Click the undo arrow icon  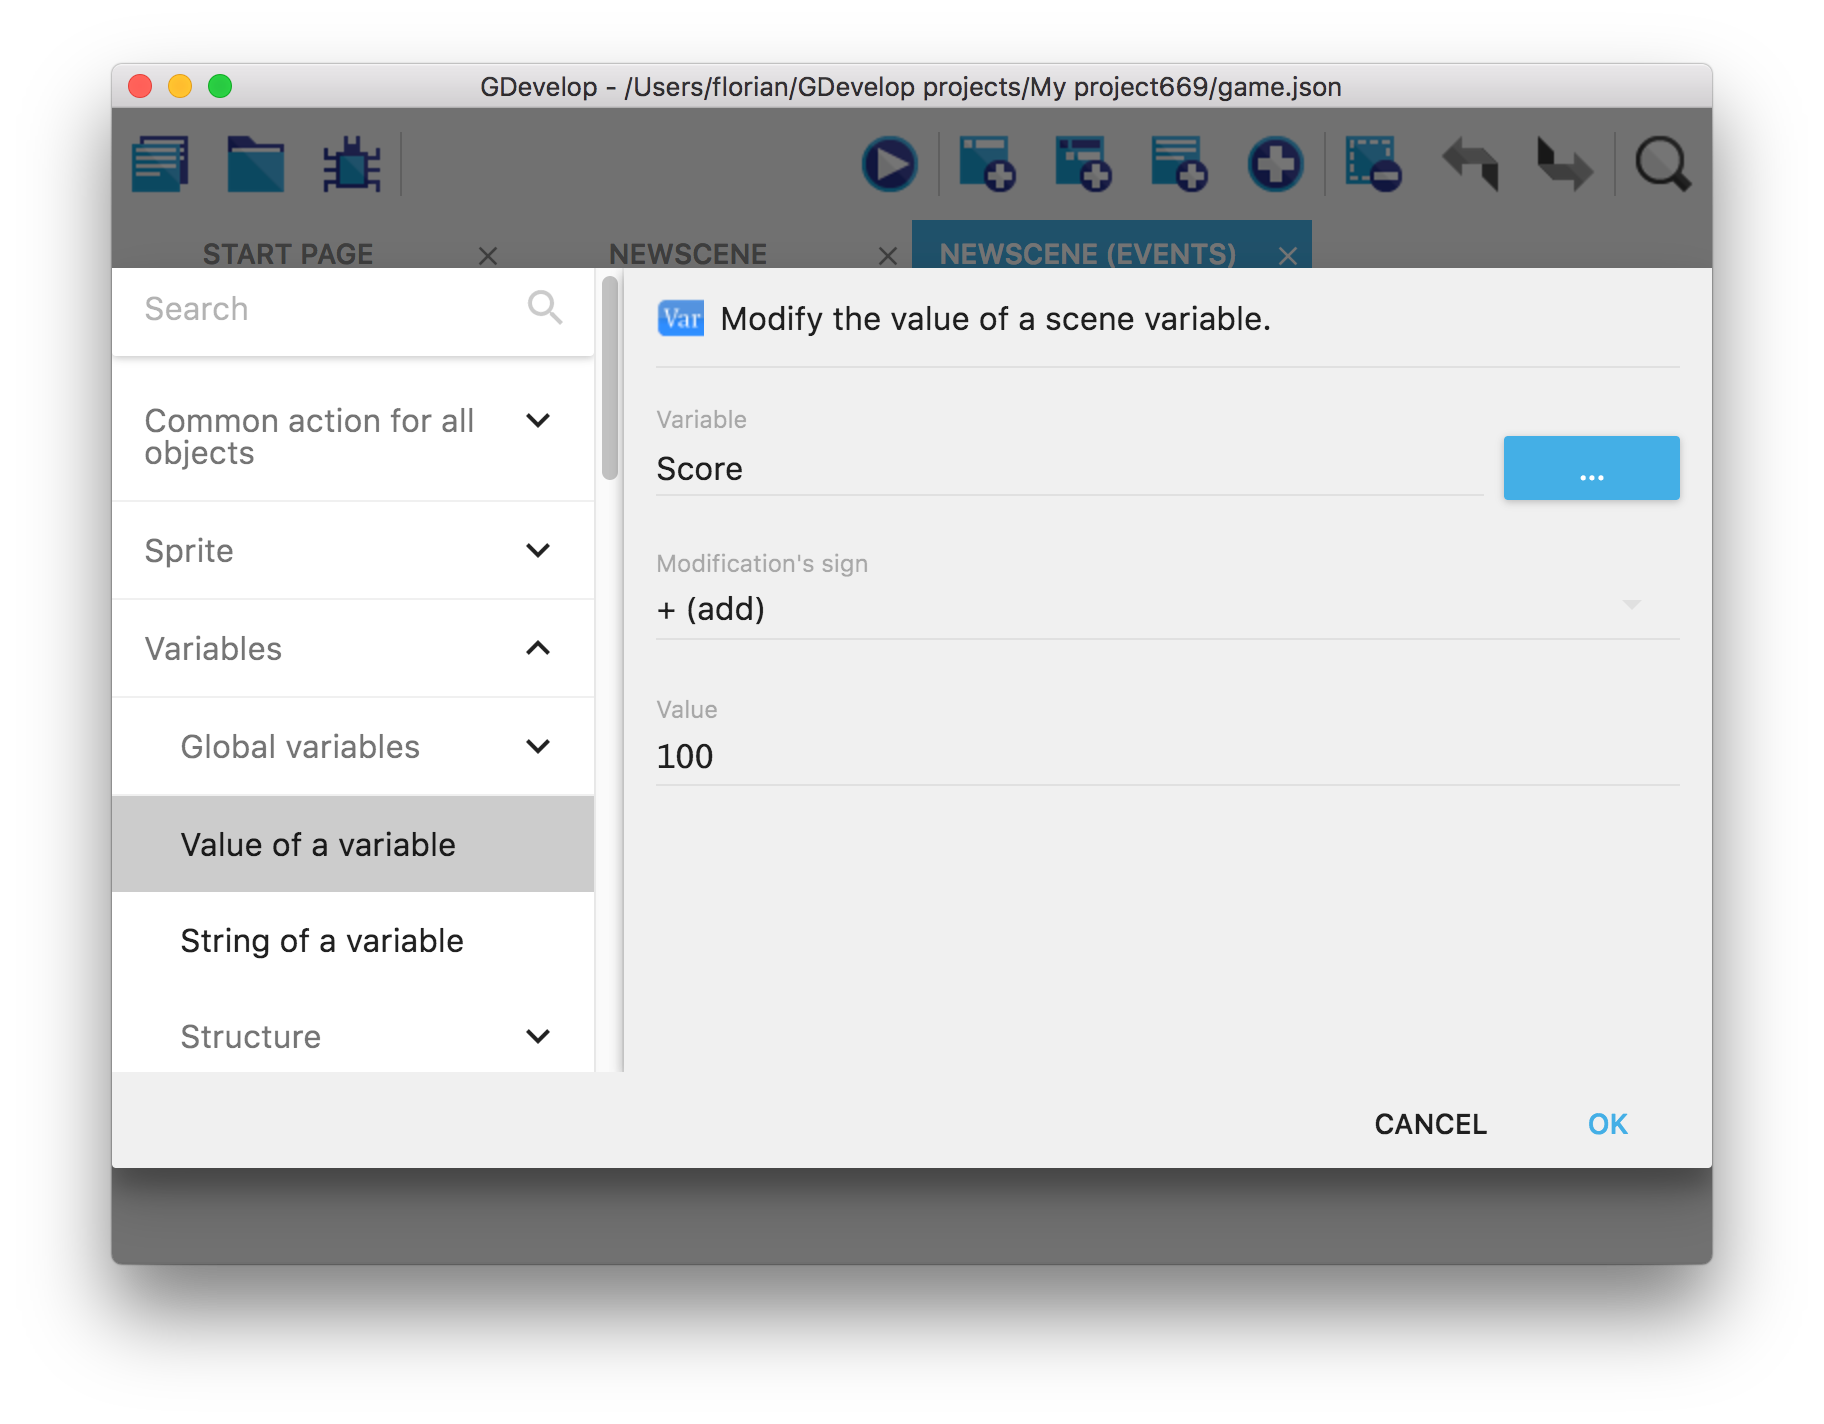click(1469, 165)
